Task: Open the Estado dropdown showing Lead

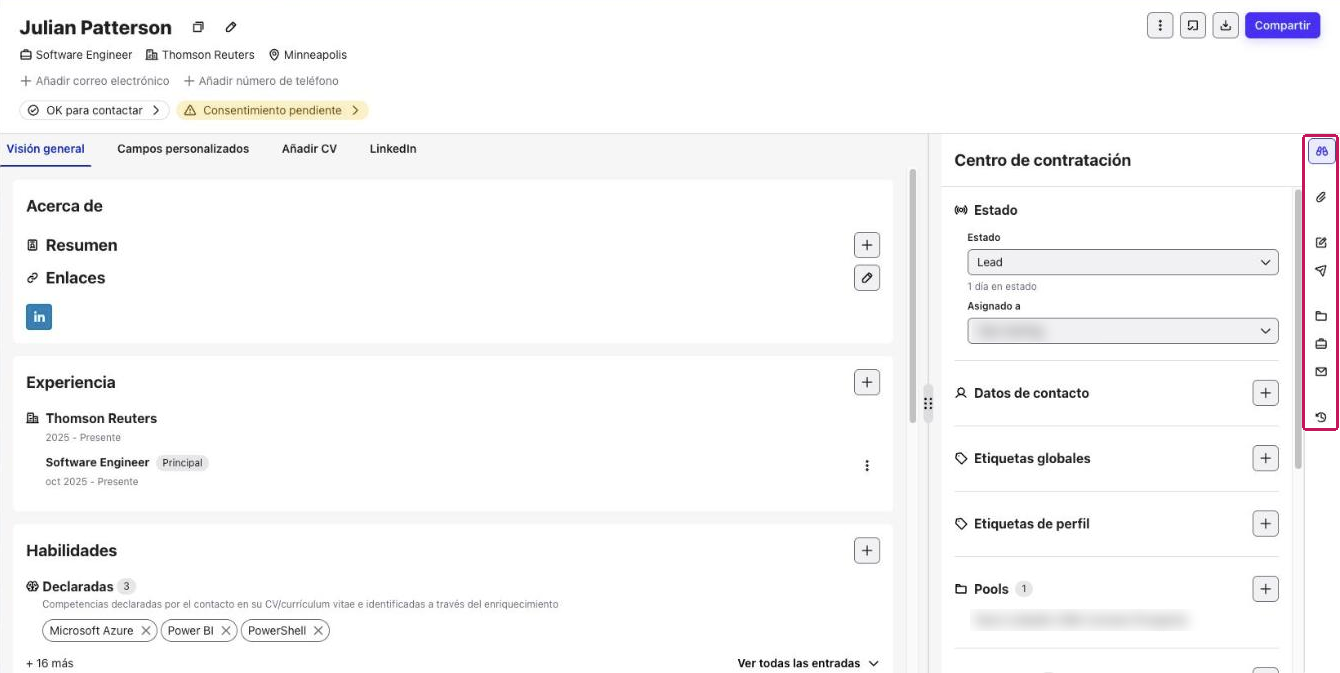Action: (1123, 262)
